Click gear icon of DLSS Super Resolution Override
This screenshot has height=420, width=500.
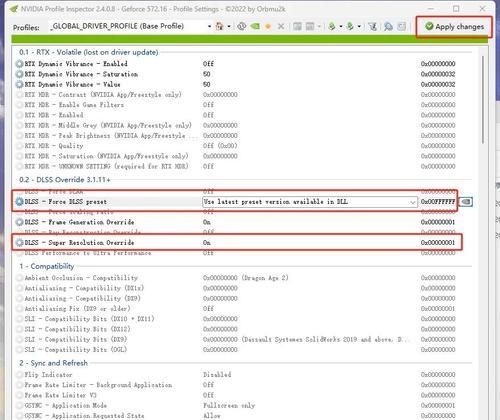pos(20,243)
